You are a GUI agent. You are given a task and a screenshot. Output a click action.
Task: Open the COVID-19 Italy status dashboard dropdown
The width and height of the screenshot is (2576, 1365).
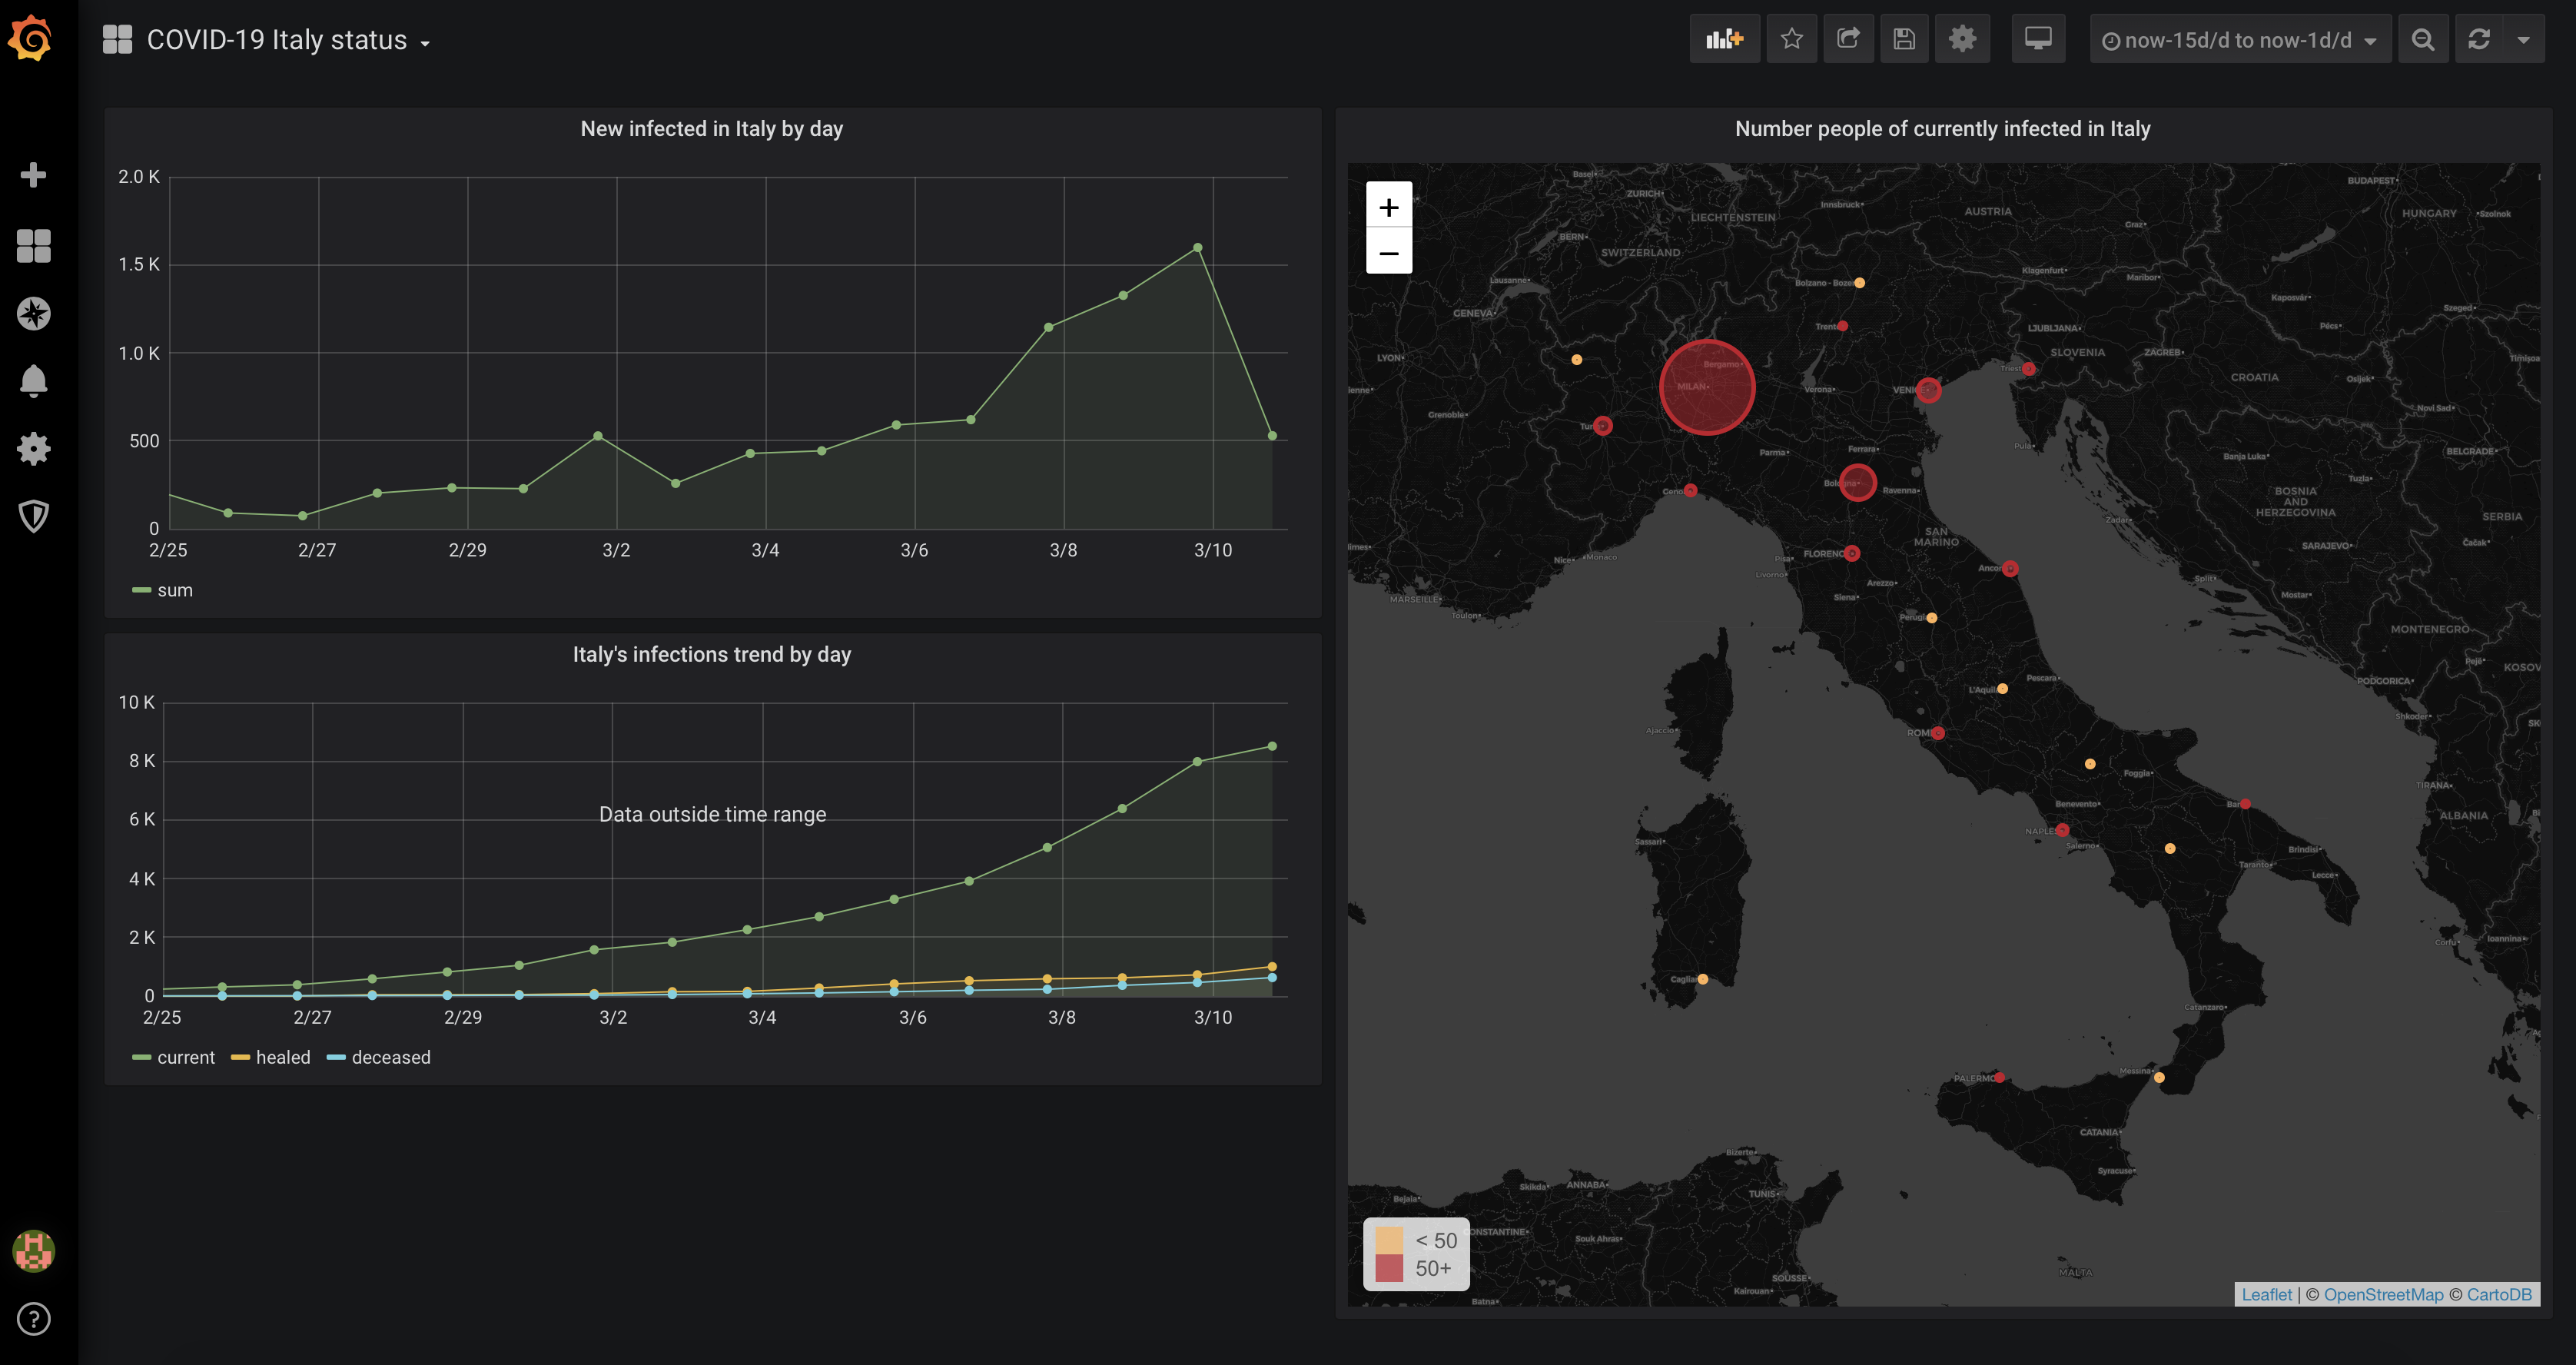click(x=276, y=40)
